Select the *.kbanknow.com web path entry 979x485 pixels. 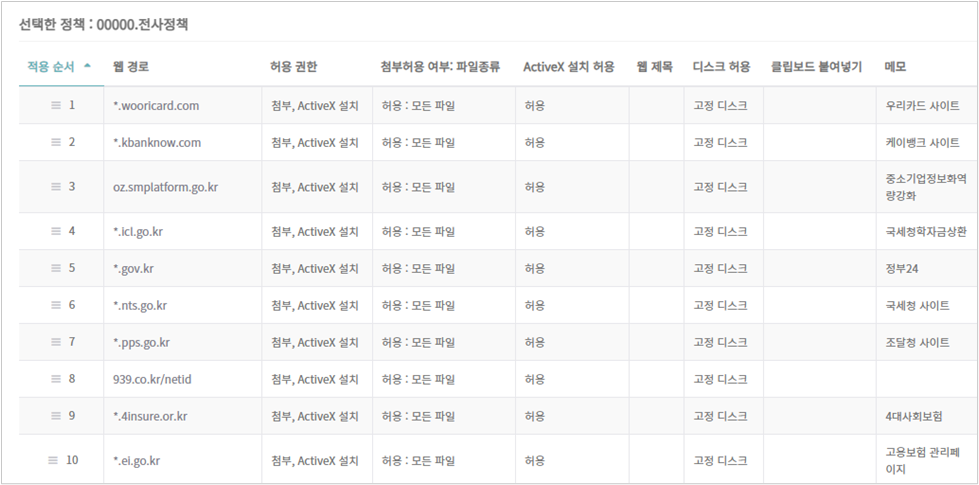pyautogui.click(x=157, y=142)
